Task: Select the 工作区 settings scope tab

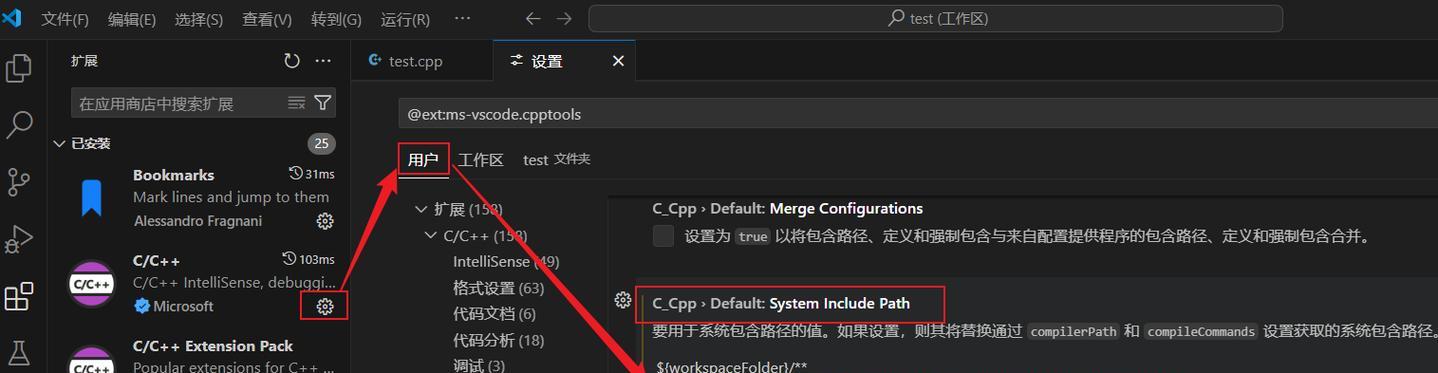Action: 481,160
